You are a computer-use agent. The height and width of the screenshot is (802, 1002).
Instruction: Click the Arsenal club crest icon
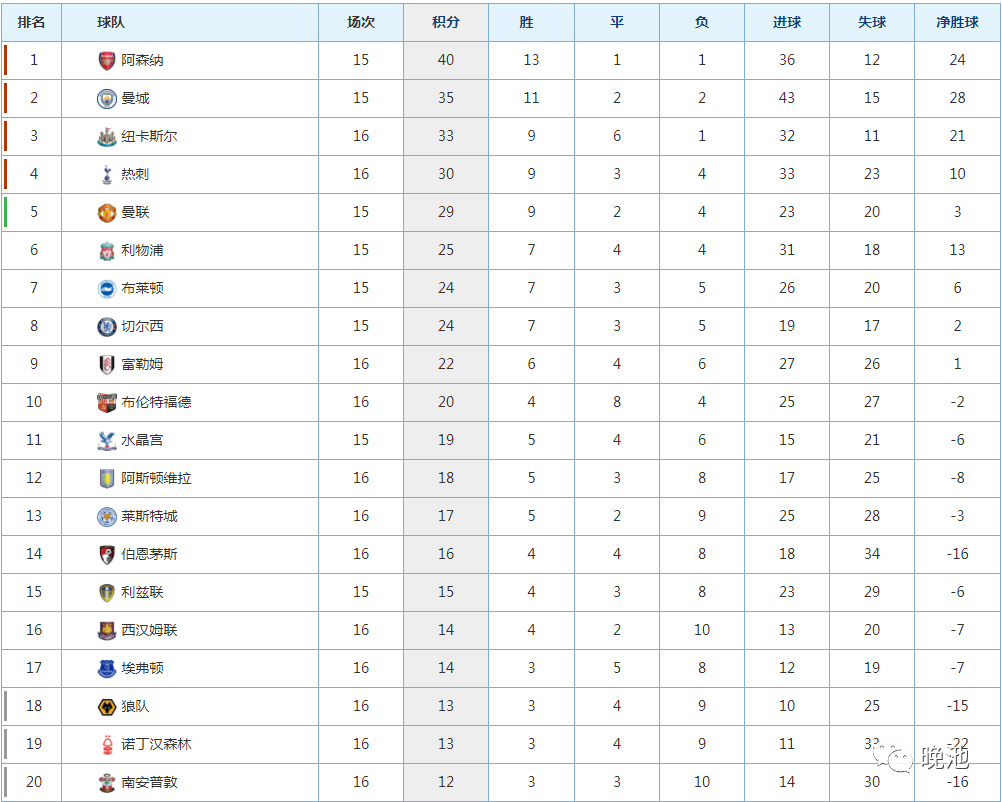[107, 60]
